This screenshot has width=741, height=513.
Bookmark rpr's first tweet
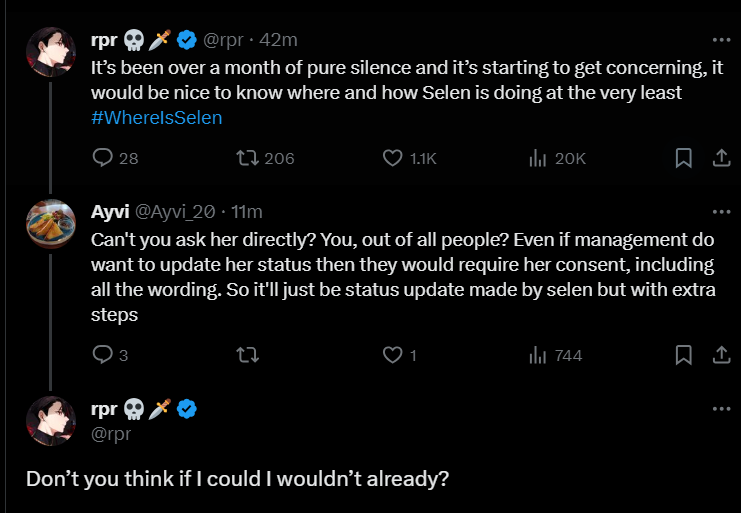point(683,158)
